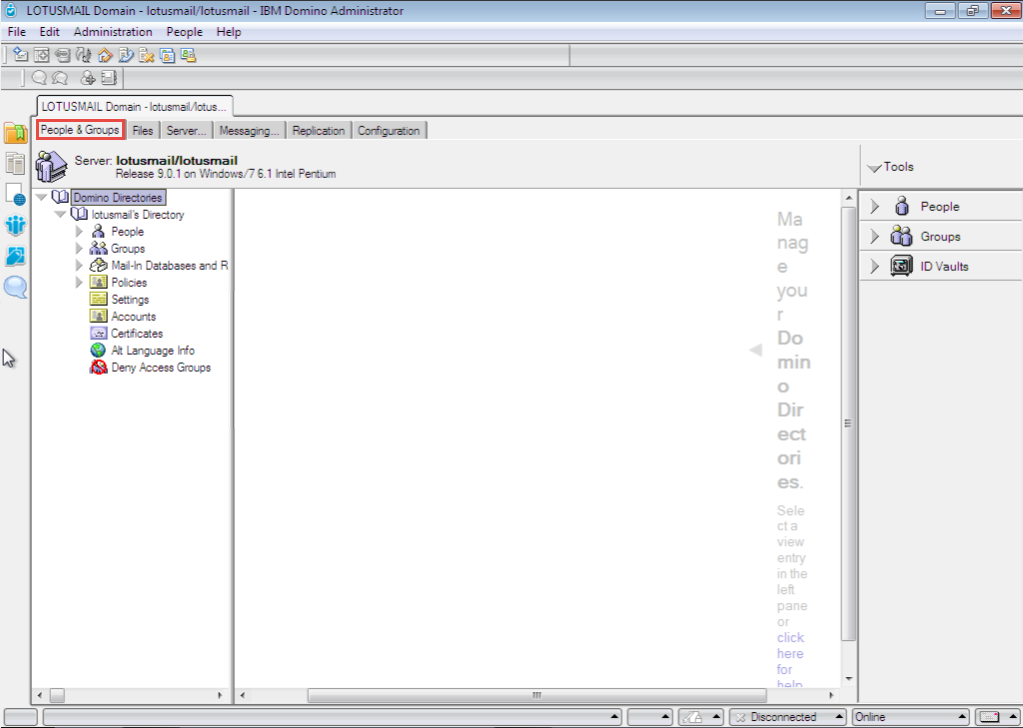Follow the click here for help link

(790, 661)
